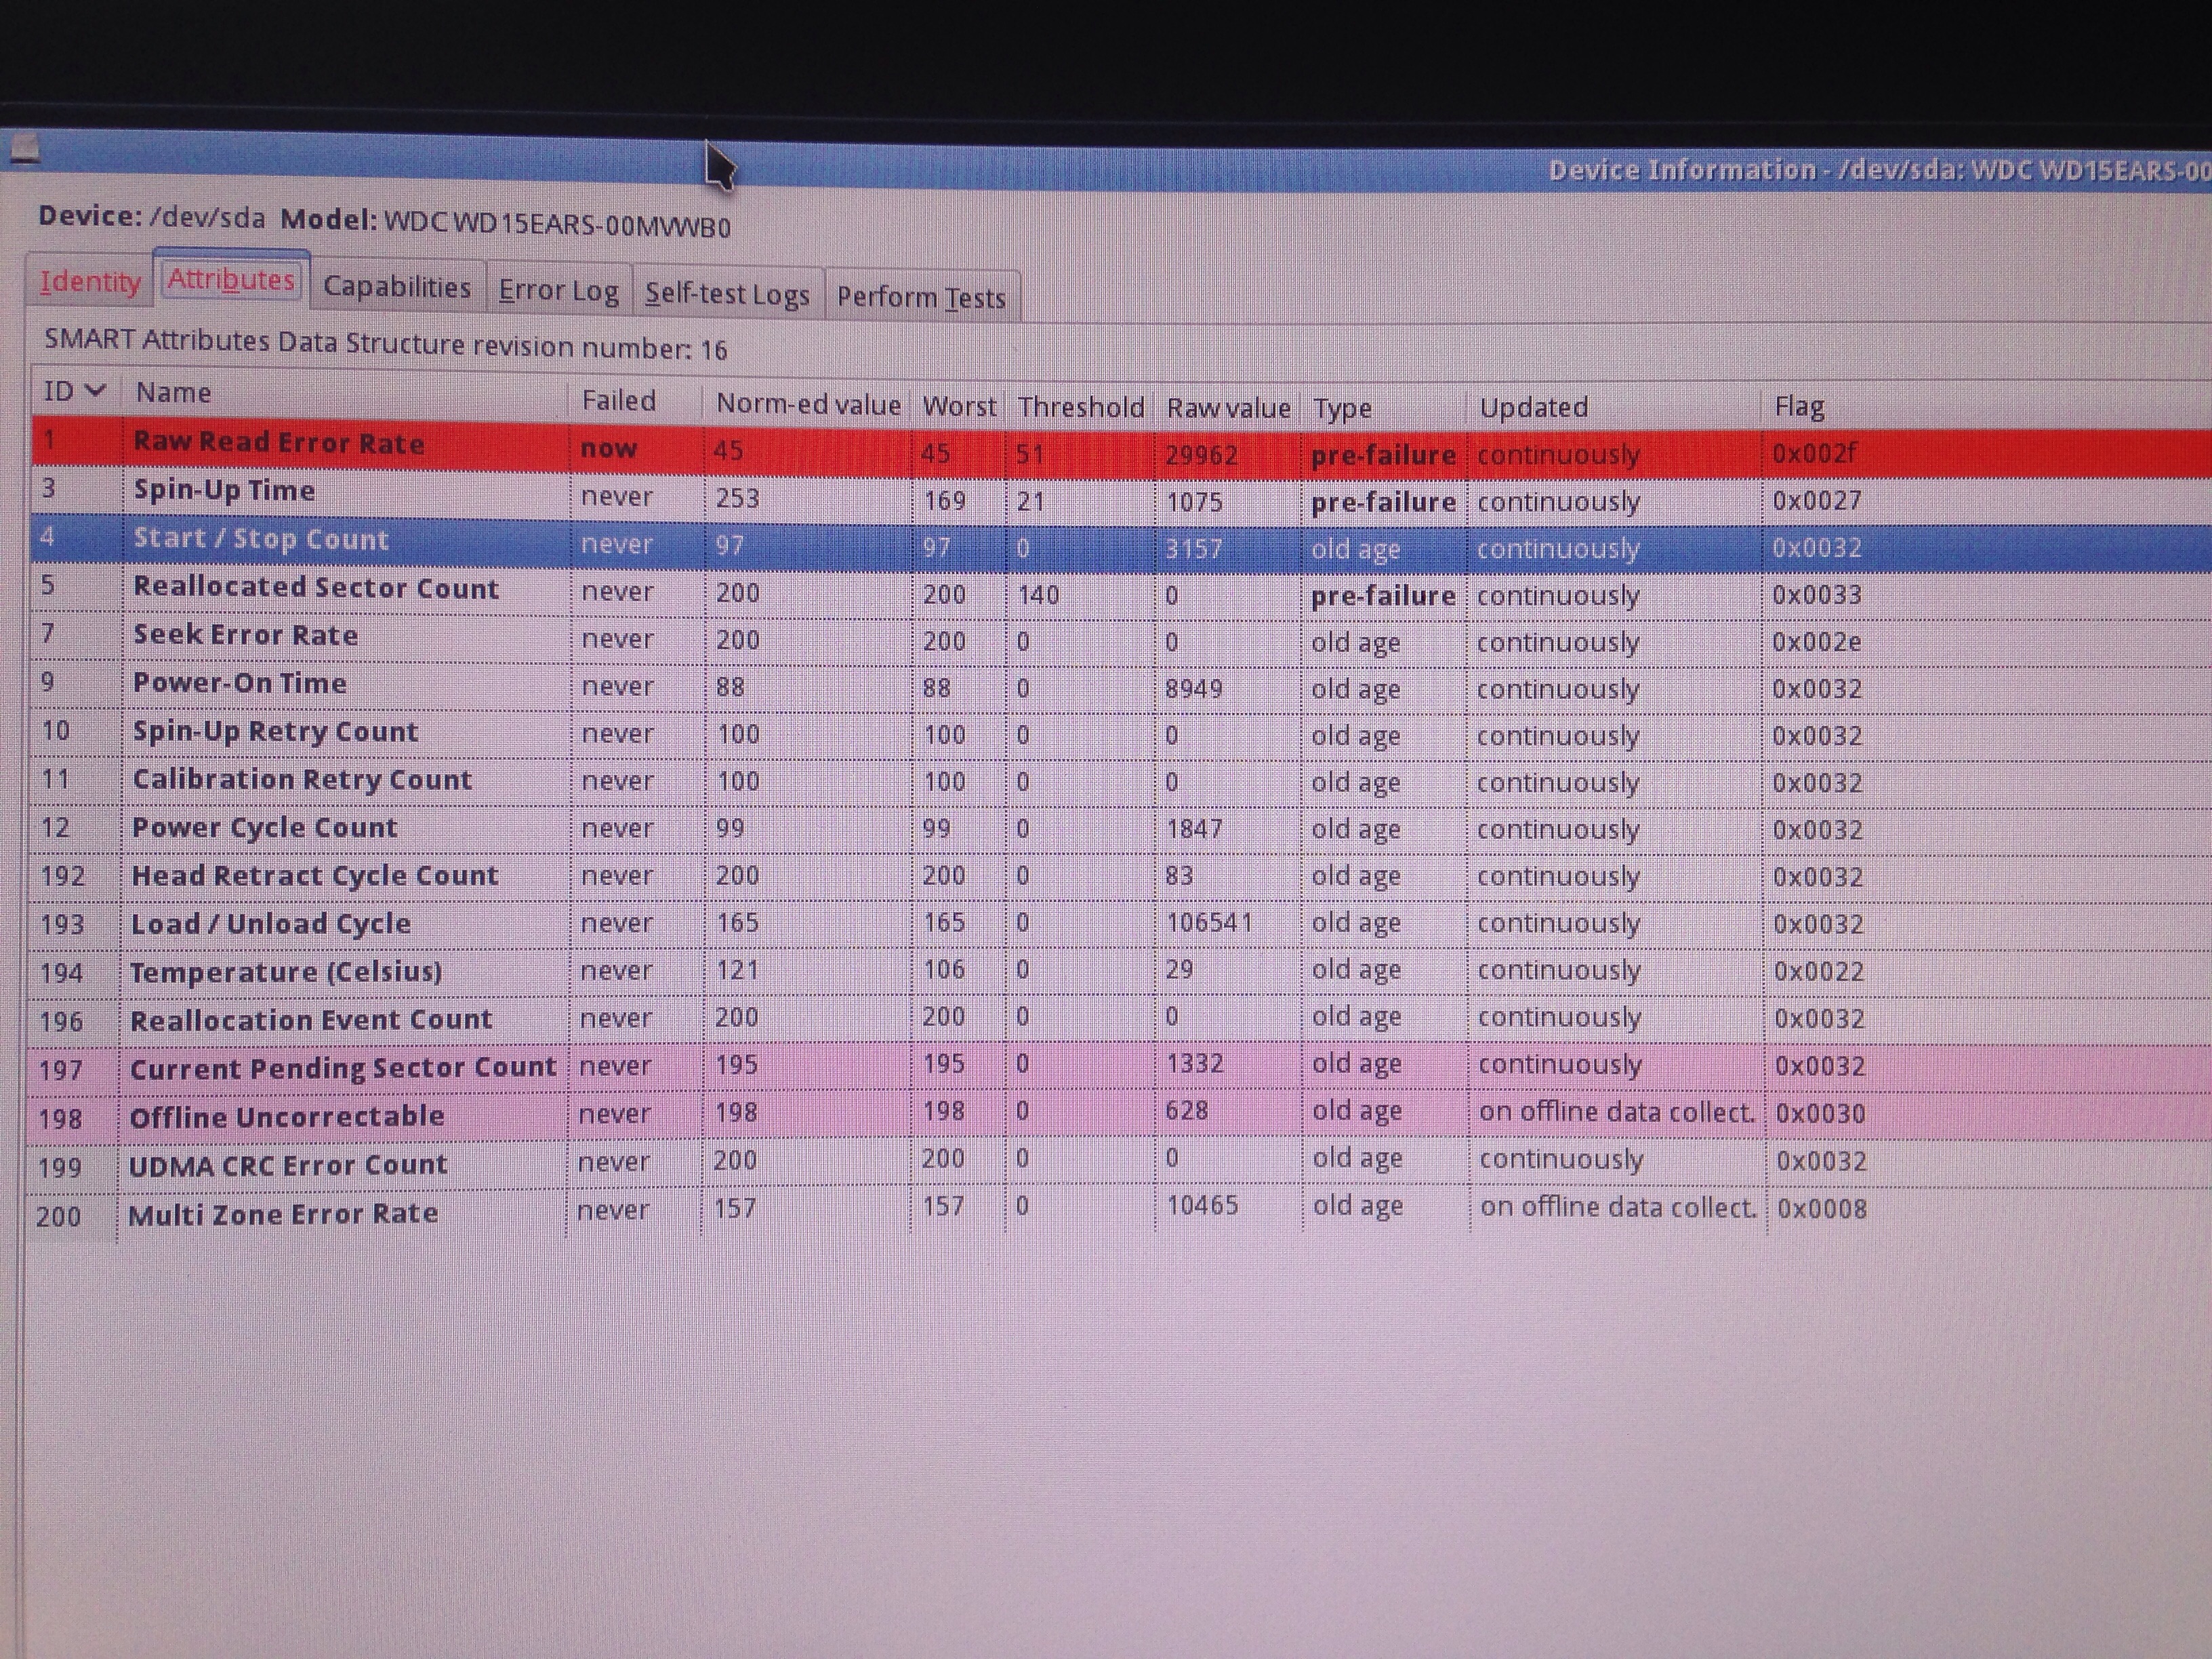
Task: Click the ID column sort arrow
Action: [x=96, y=391]
